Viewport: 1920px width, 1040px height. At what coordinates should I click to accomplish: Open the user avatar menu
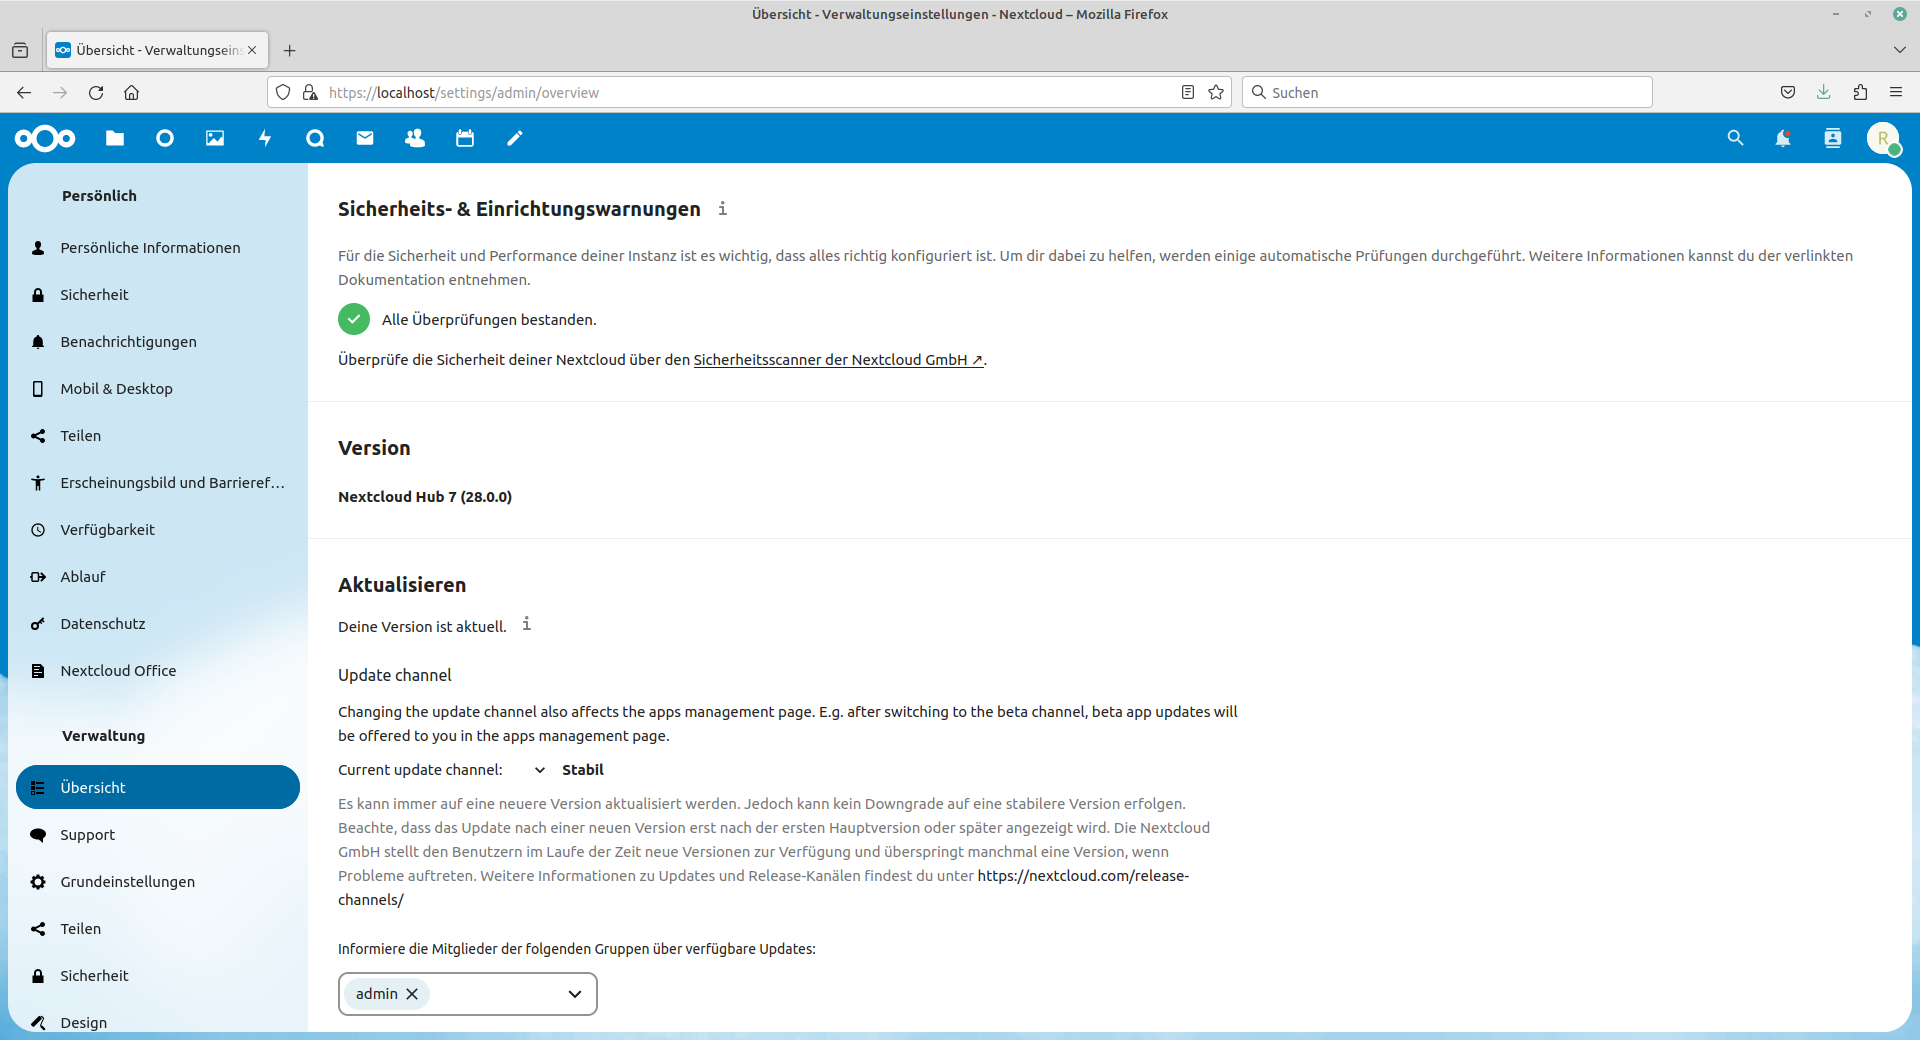[1884, 138]
